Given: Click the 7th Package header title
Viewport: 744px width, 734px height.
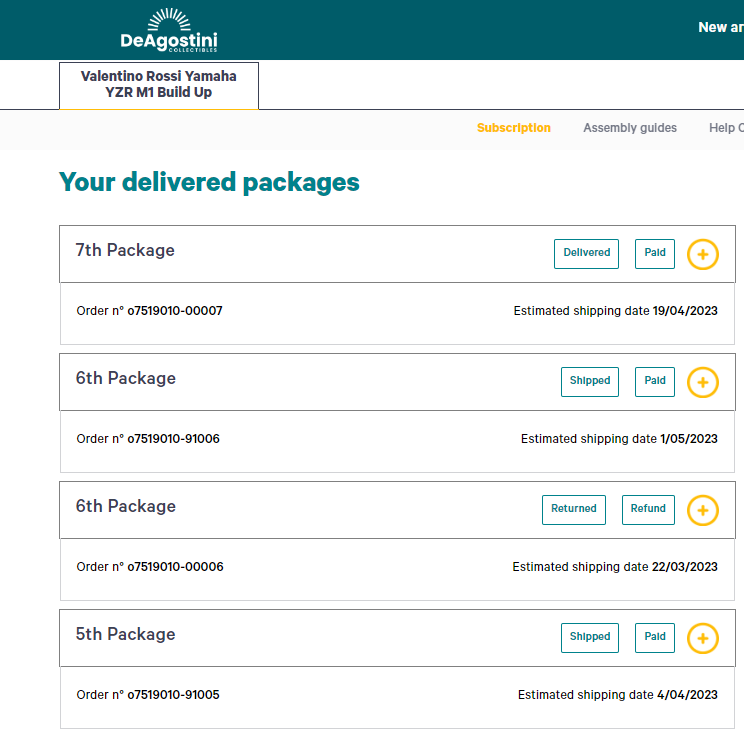Looking at the screenshot, I should pyautogui.click(x=125, y=251).
